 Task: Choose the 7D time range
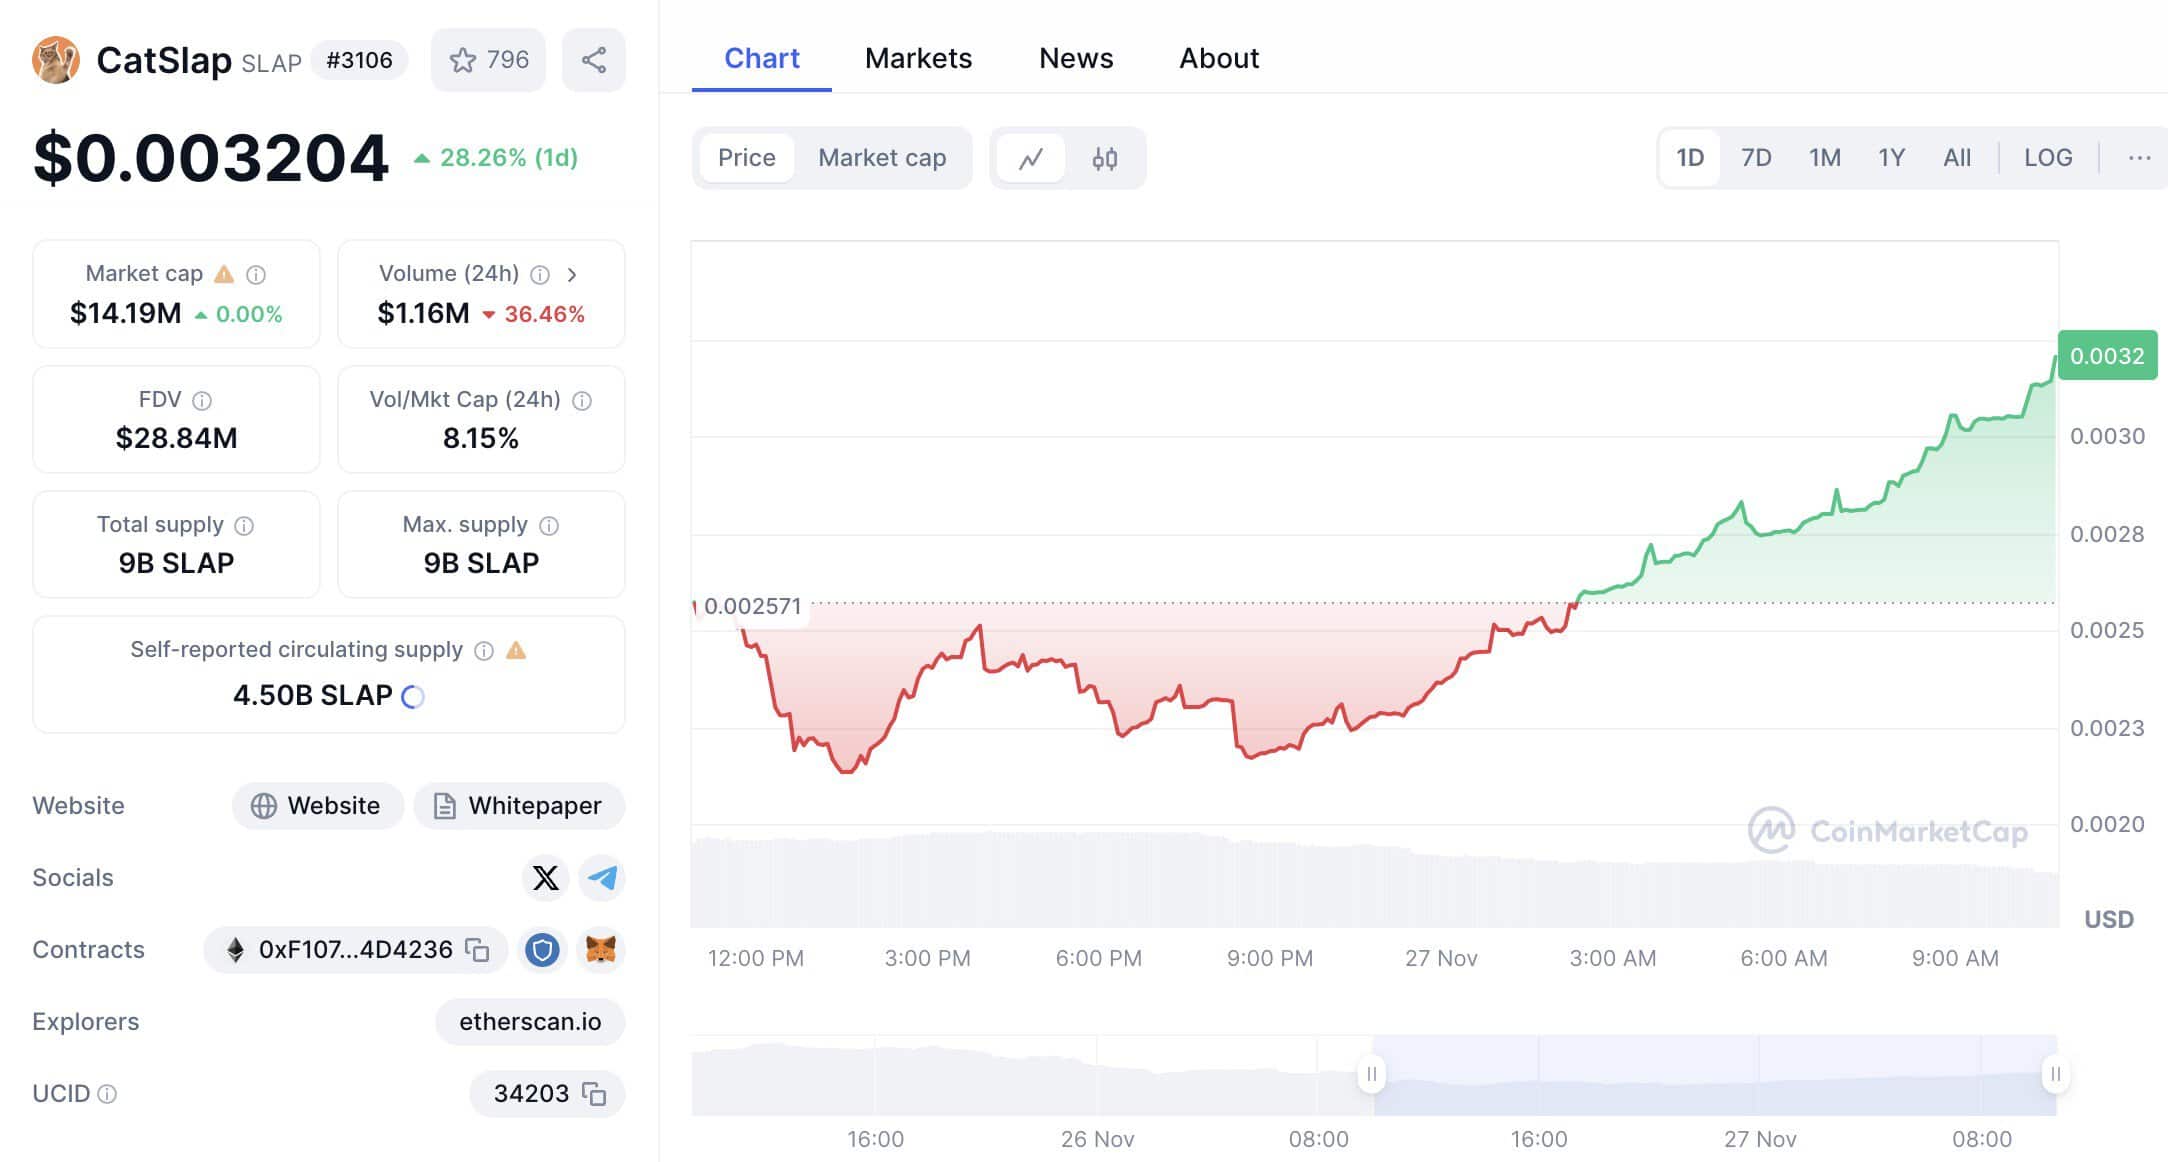pyautogui.click(x=1756, y=158)
